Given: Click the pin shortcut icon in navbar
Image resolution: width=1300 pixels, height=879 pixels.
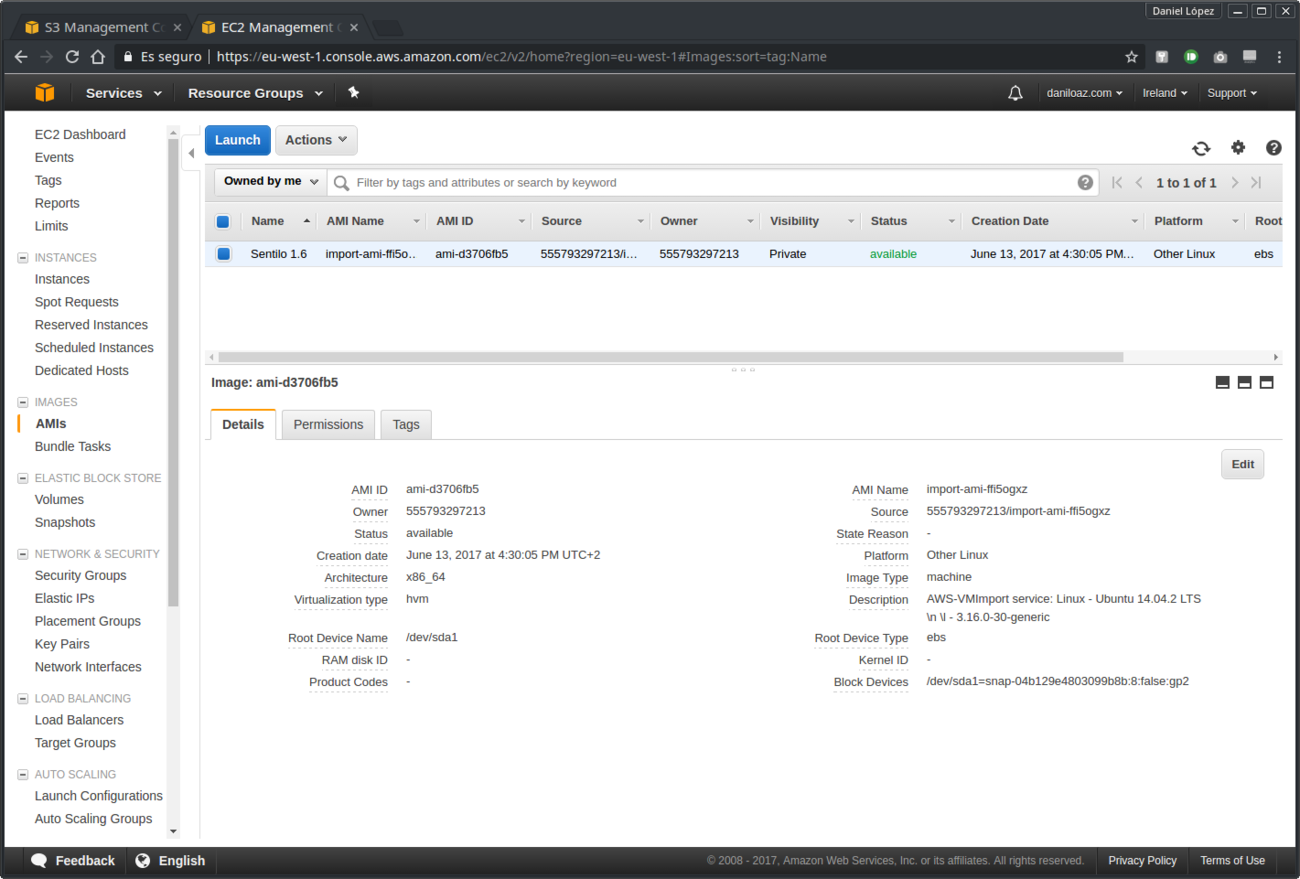Looking at the screenshot, I should point(353,93).
